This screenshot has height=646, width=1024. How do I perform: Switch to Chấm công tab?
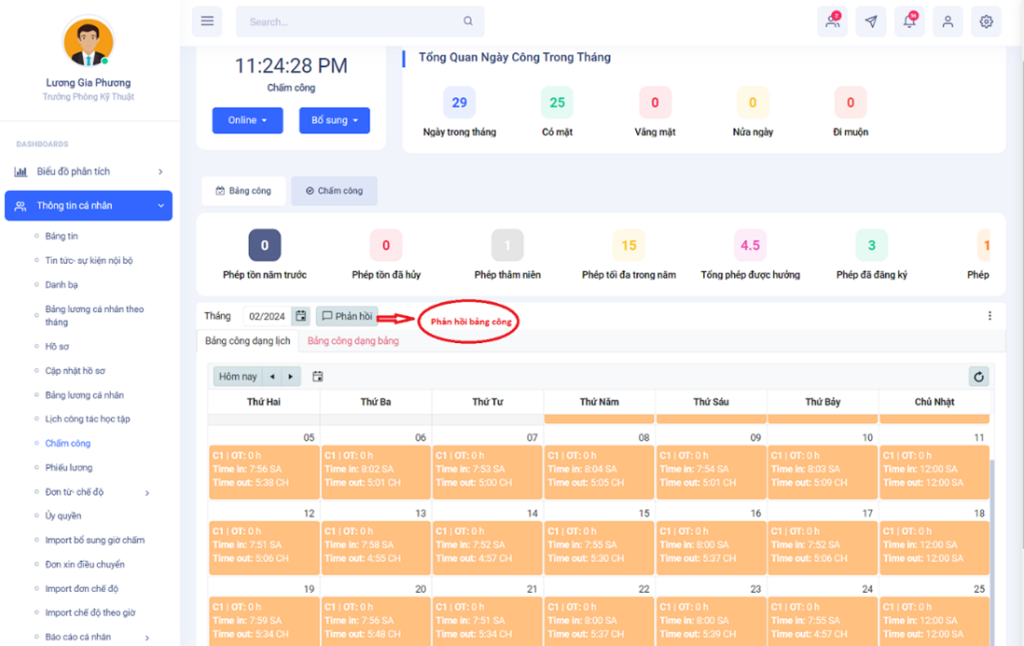point(334,190)
